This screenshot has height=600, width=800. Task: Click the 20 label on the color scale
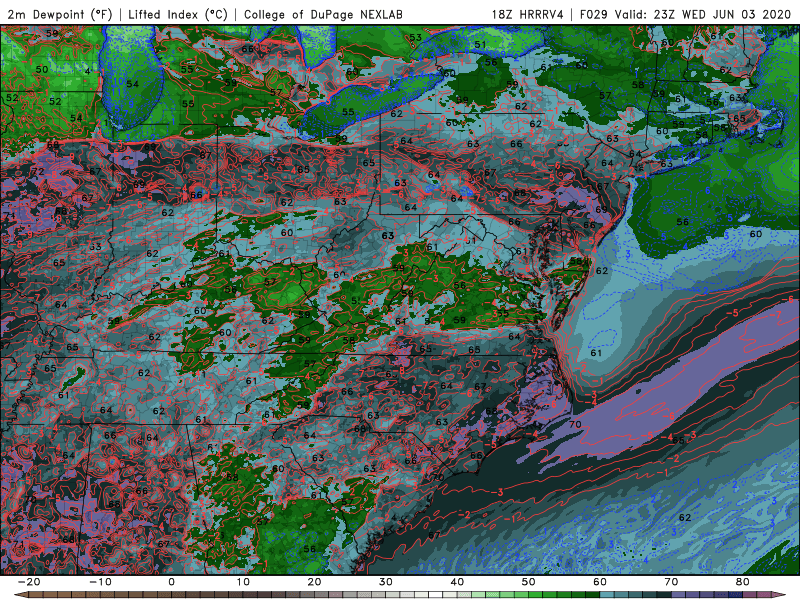pyautogui.click(x=314, y=582)
